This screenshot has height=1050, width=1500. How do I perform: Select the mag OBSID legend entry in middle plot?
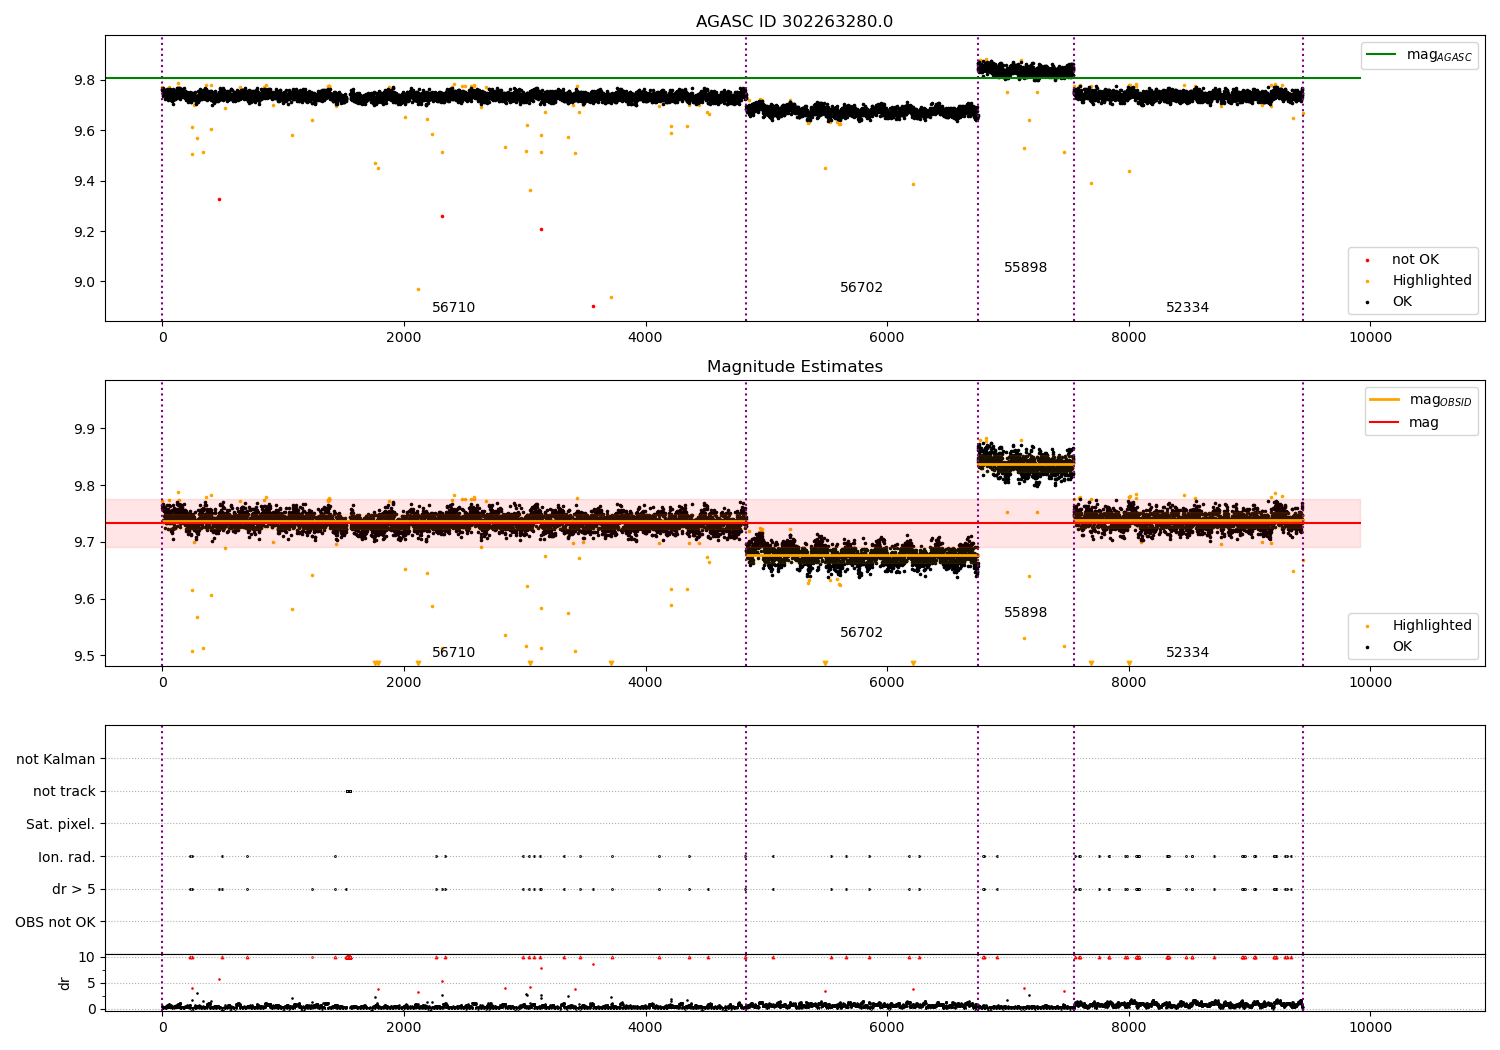(x=1421, y=400)
